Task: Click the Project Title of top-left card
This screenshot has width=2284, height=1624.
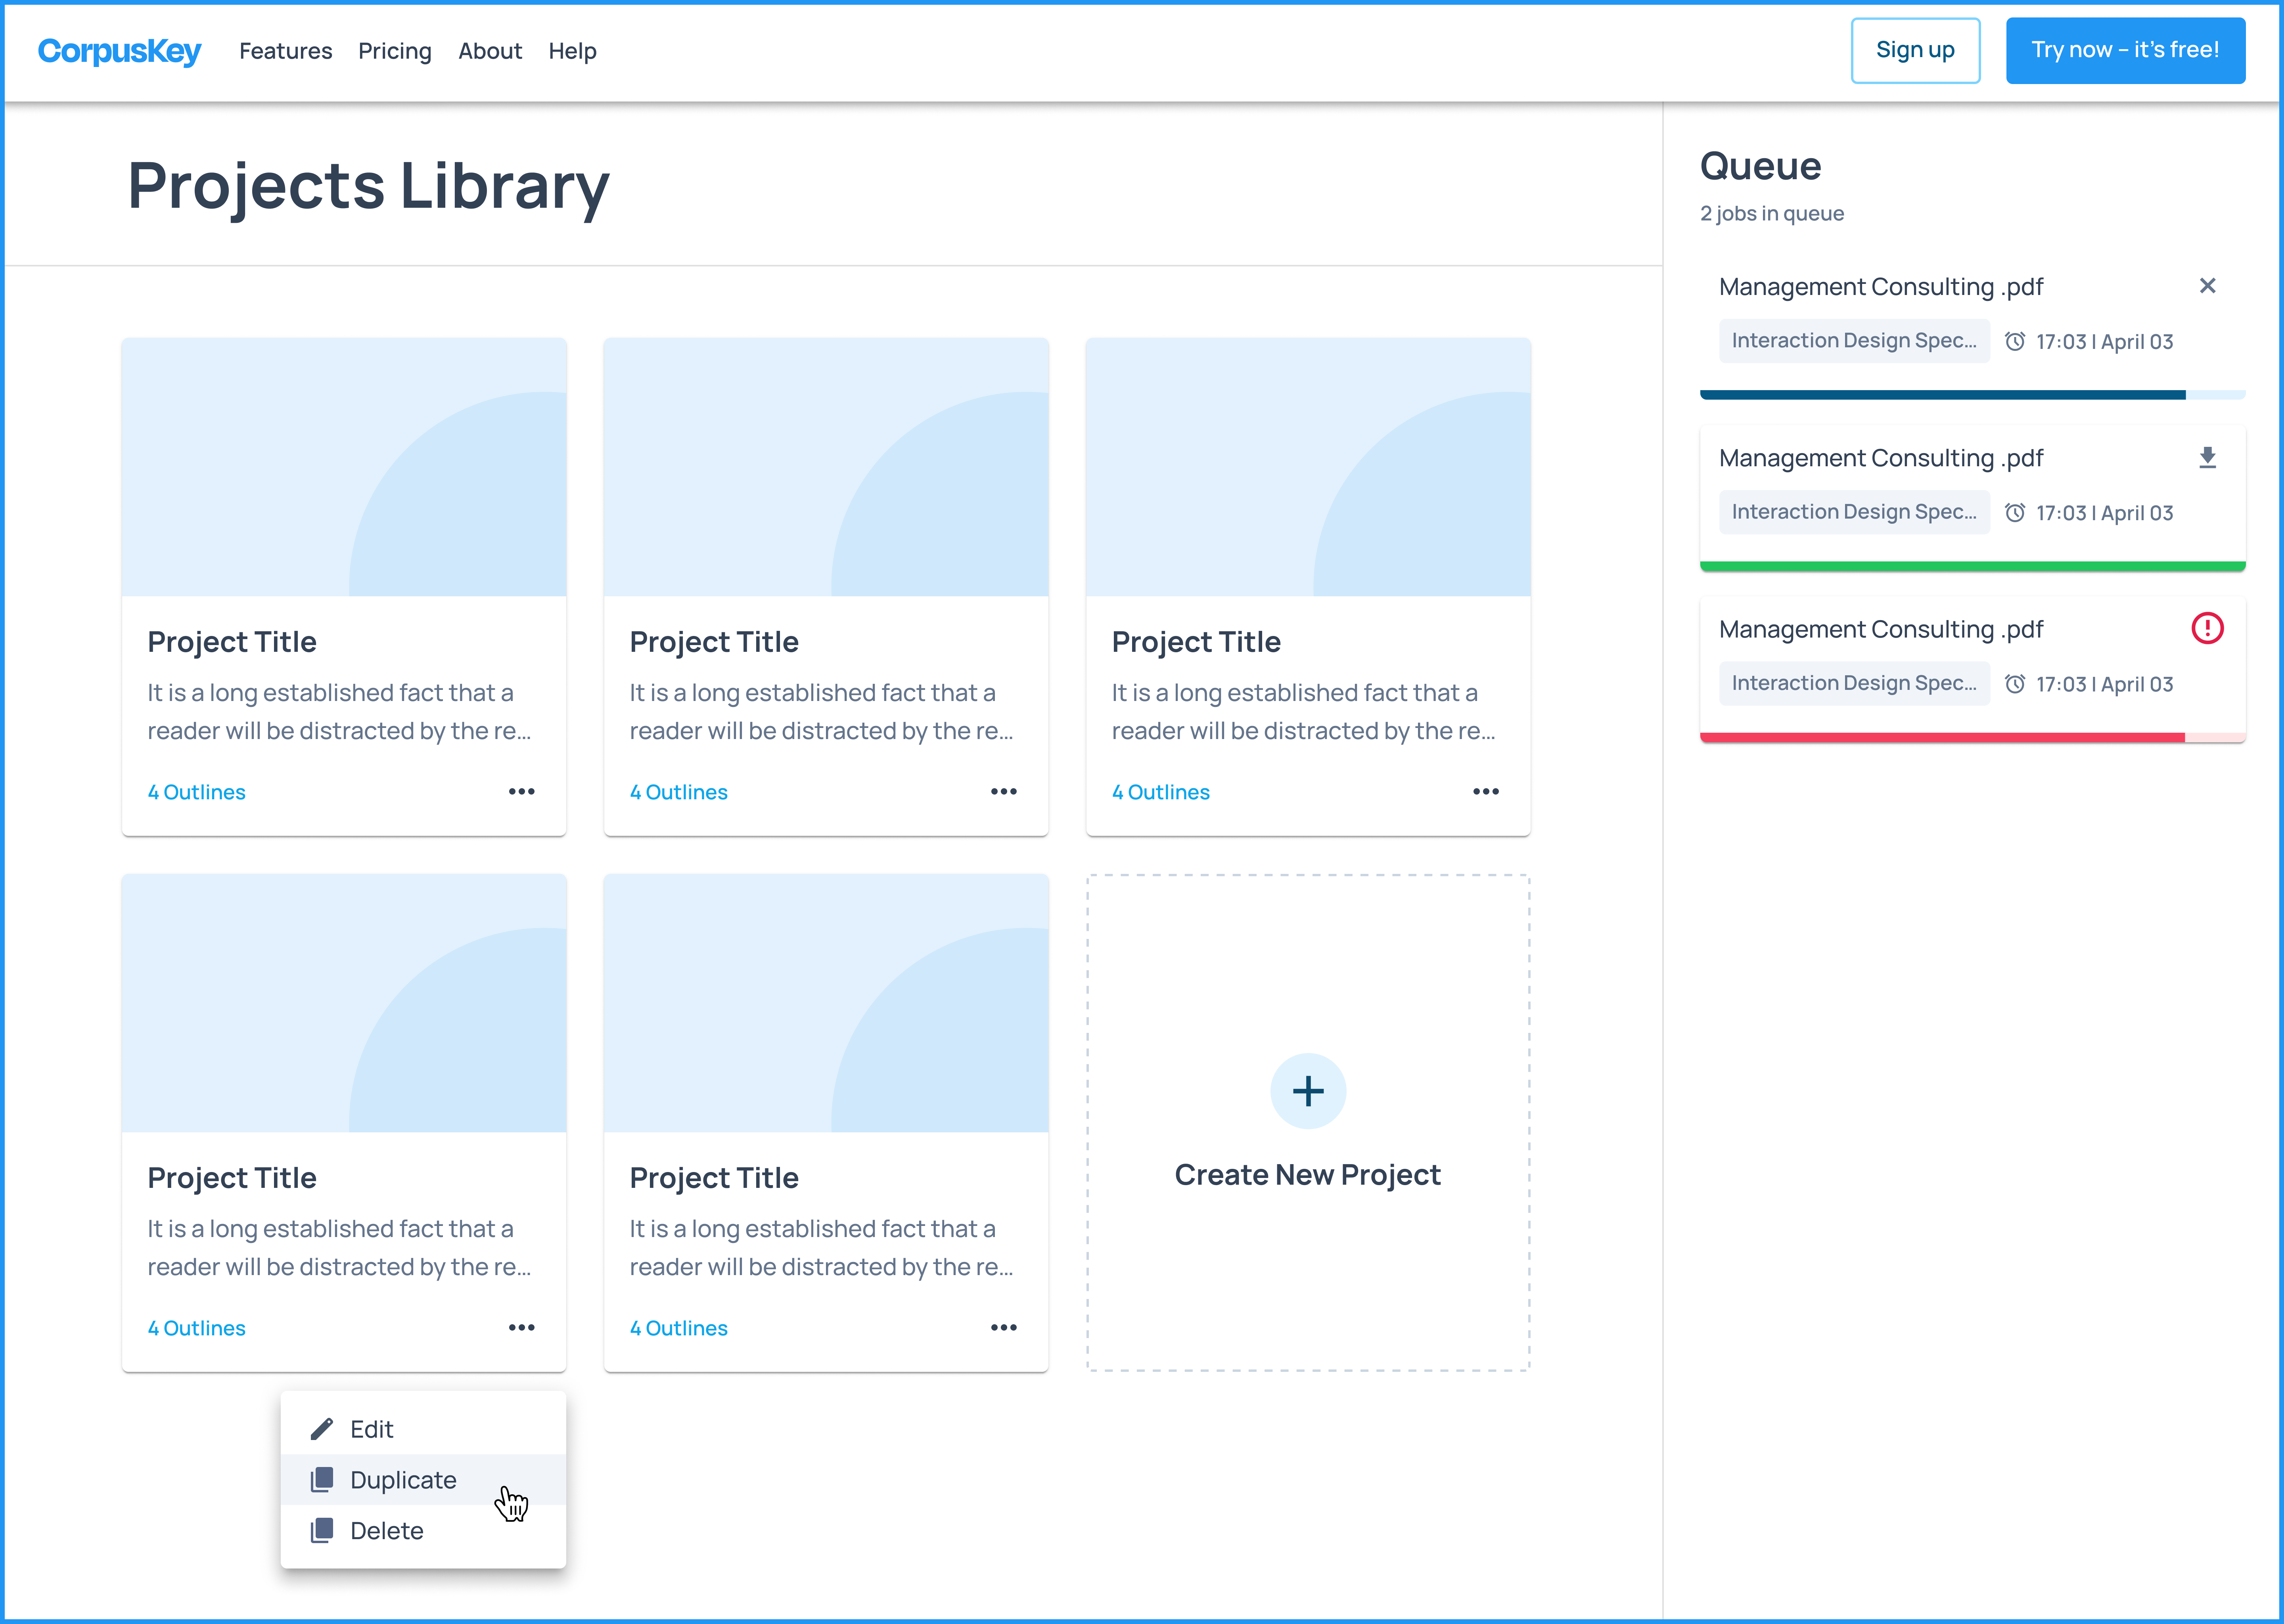Action: (x=232, y=642)
